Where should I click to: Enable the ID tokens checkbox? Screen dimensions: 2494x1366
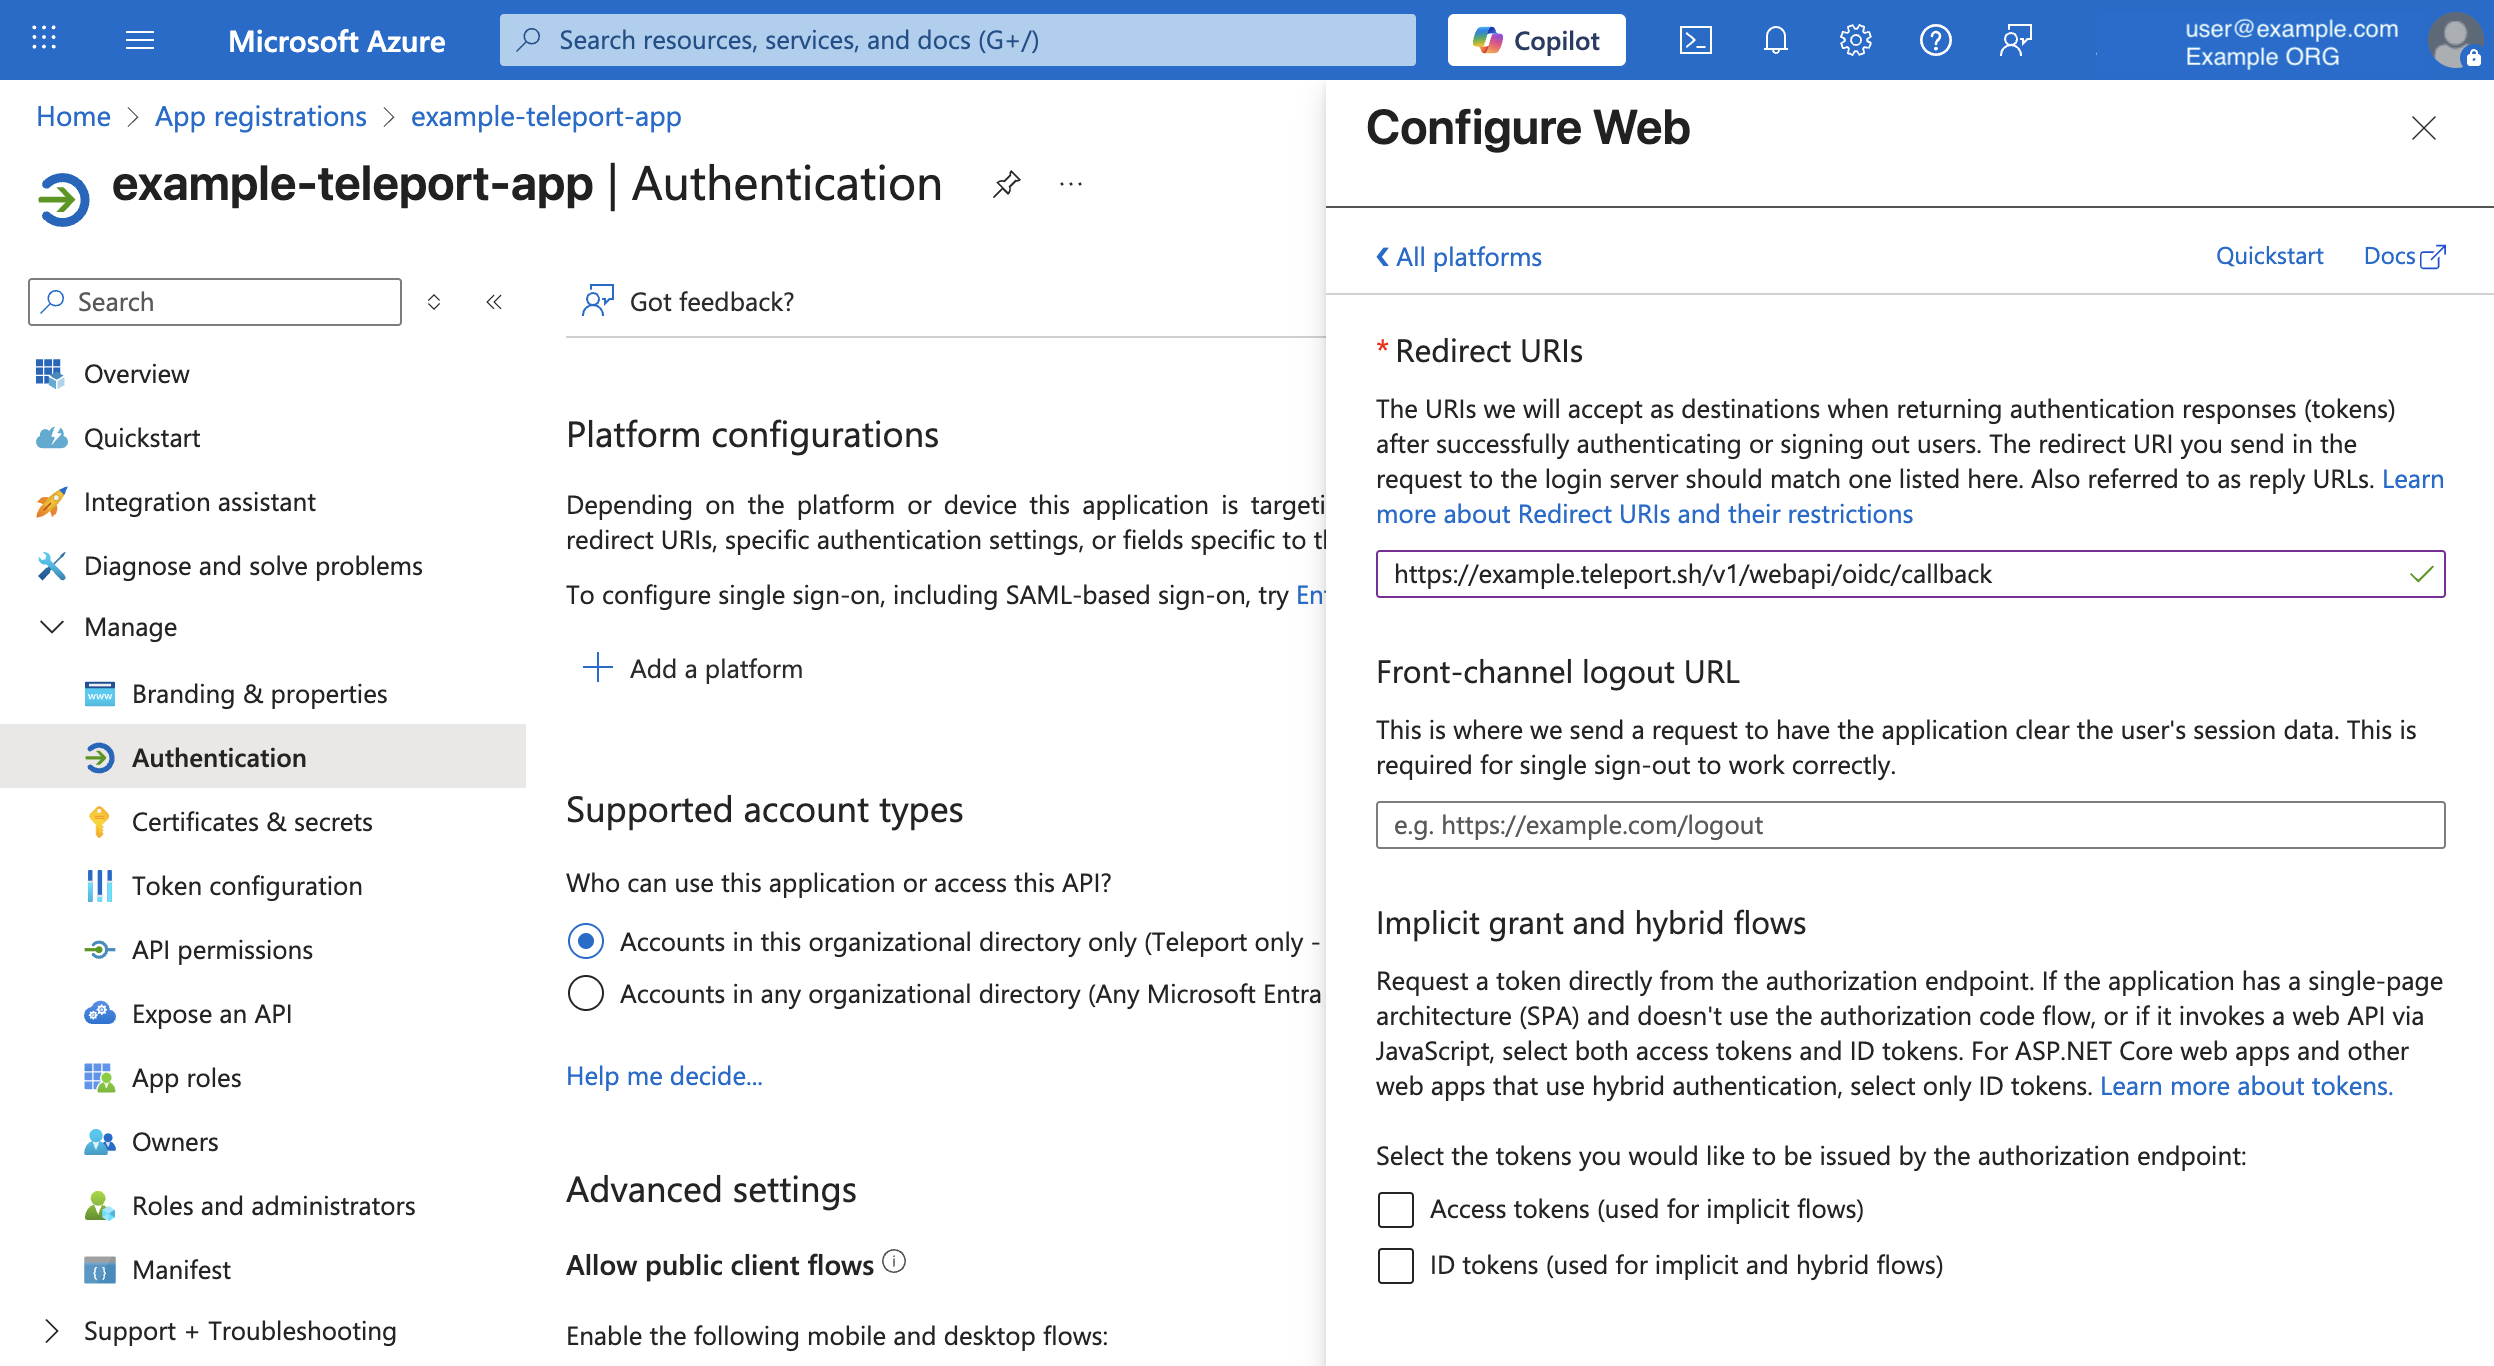(x=1396, y=1265)
